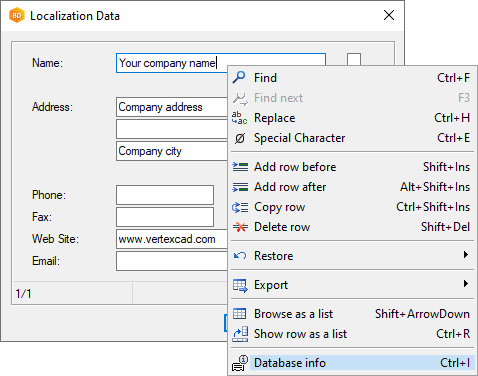Click the red Delete row icon
The image size is (478, 376).
[240, 227]
